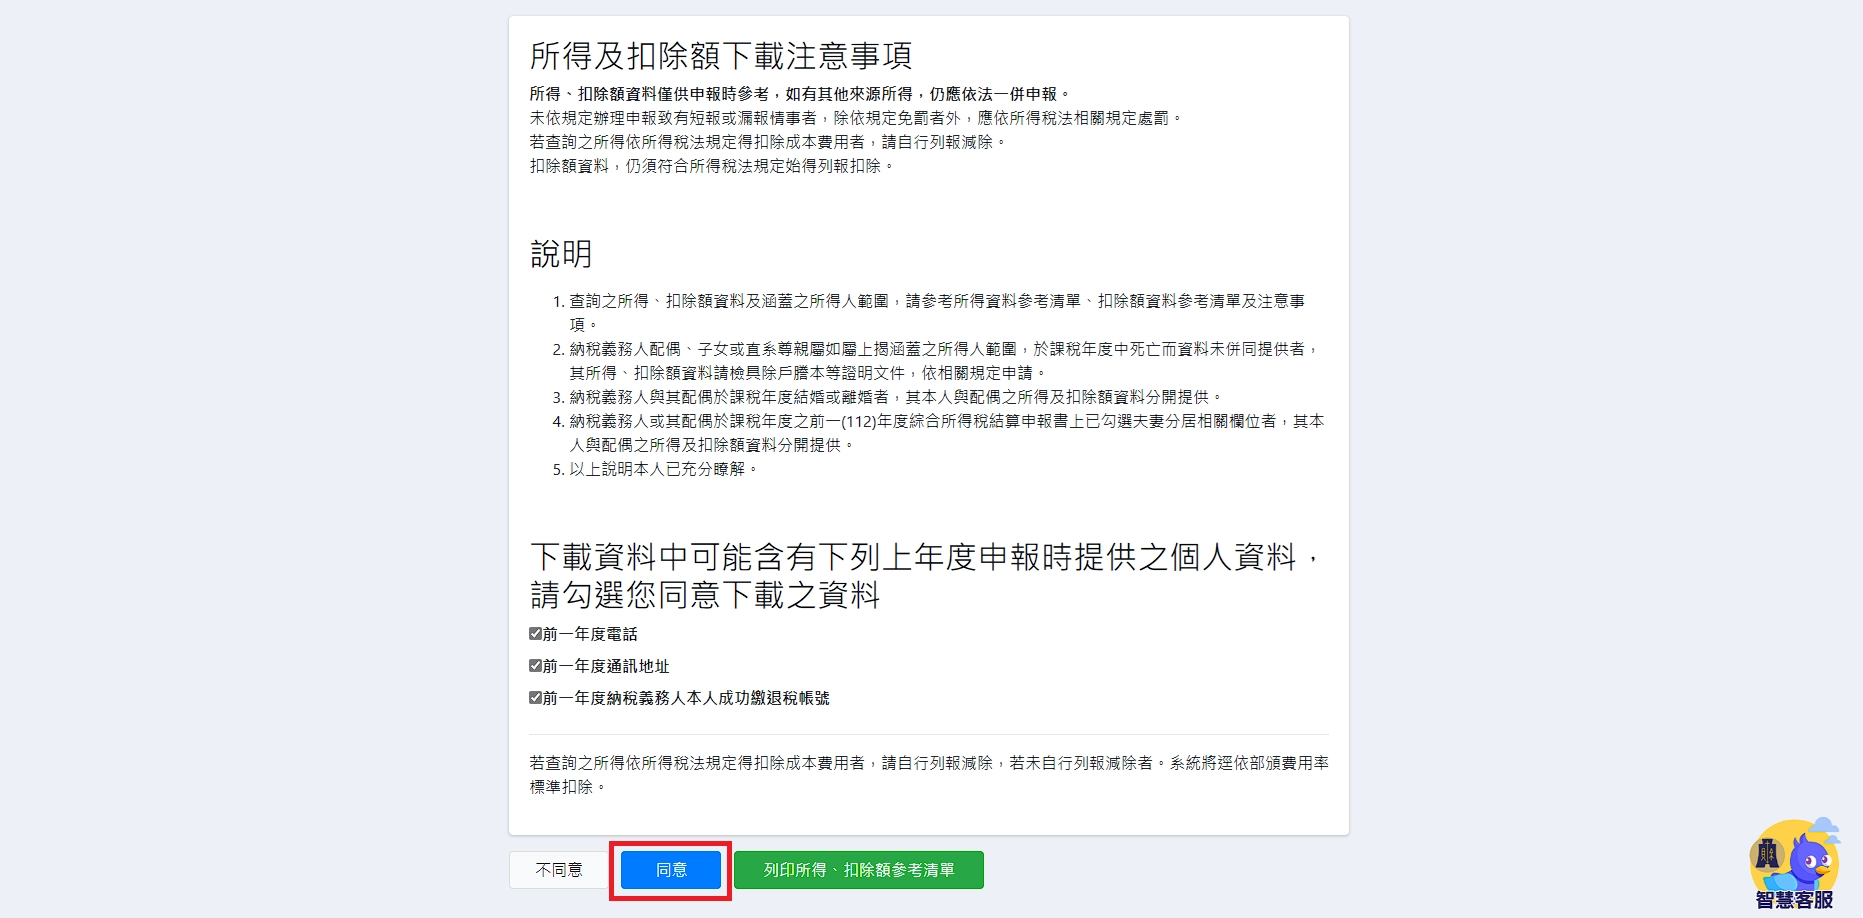Screen dimensions: 1863x918
Task: Select list item 1 starting 查詢之所得
Action: tap(937, 313)
